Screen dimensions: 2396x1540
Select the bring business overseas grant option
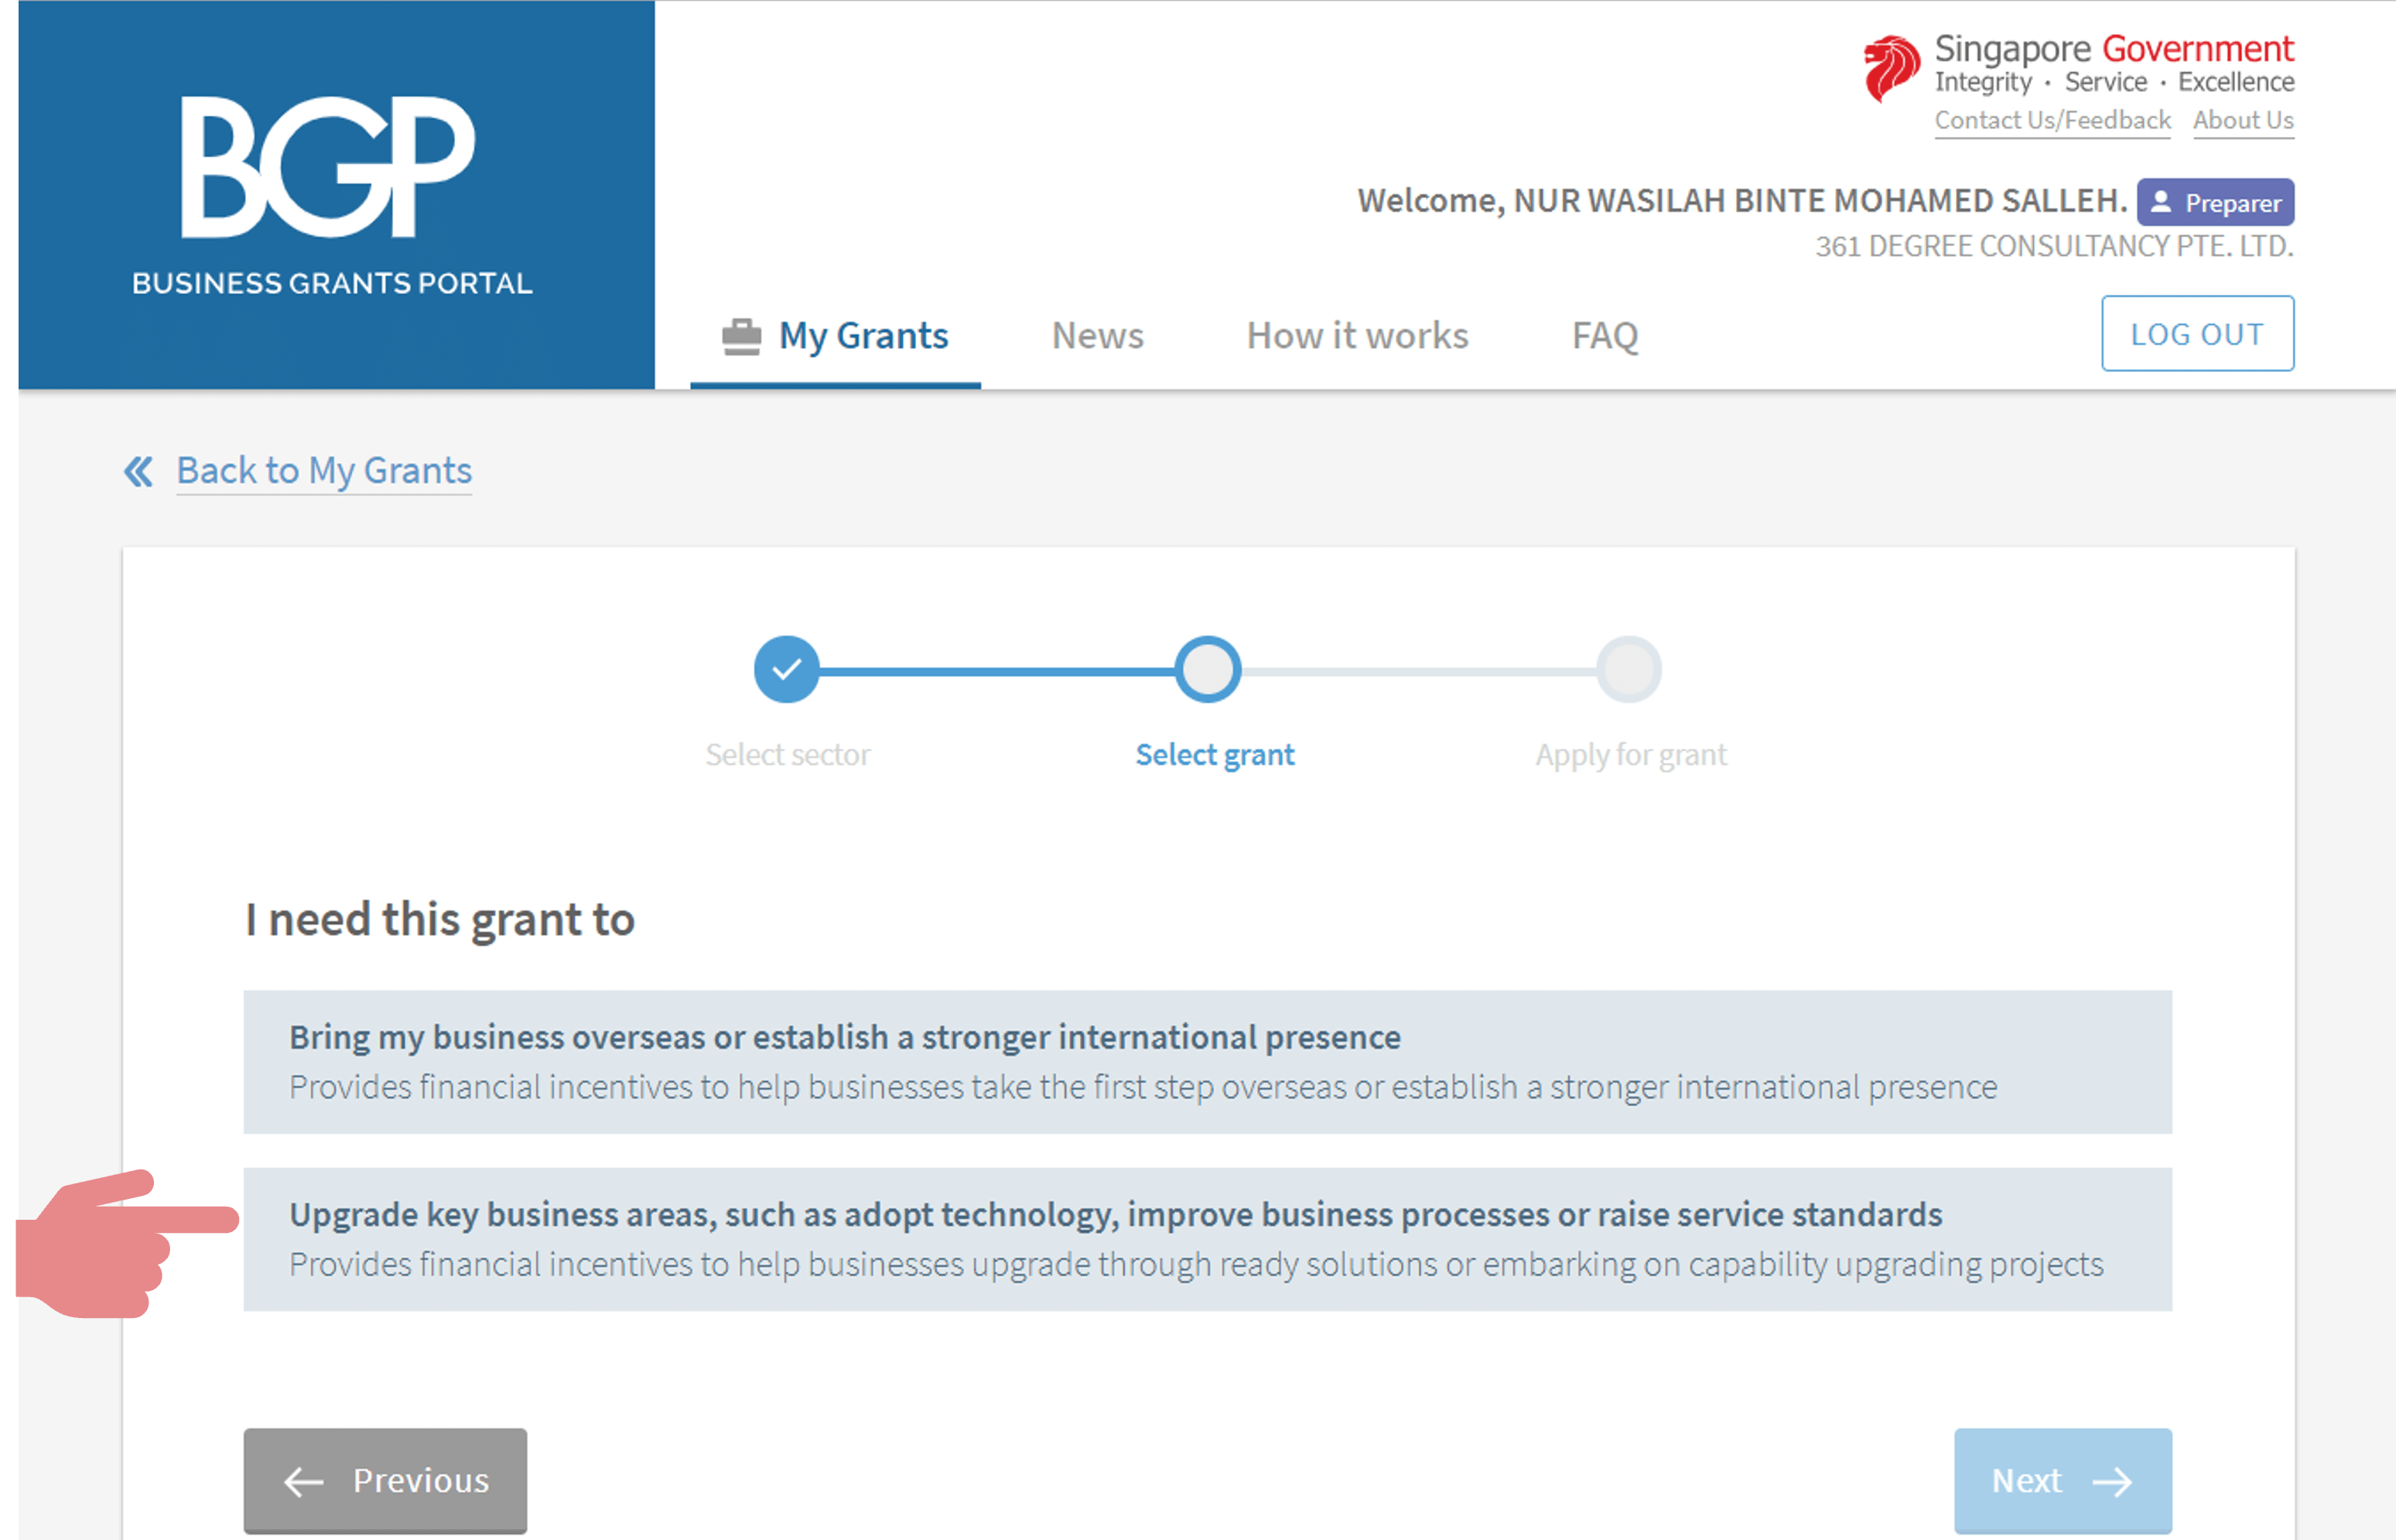point(1207,1061)
